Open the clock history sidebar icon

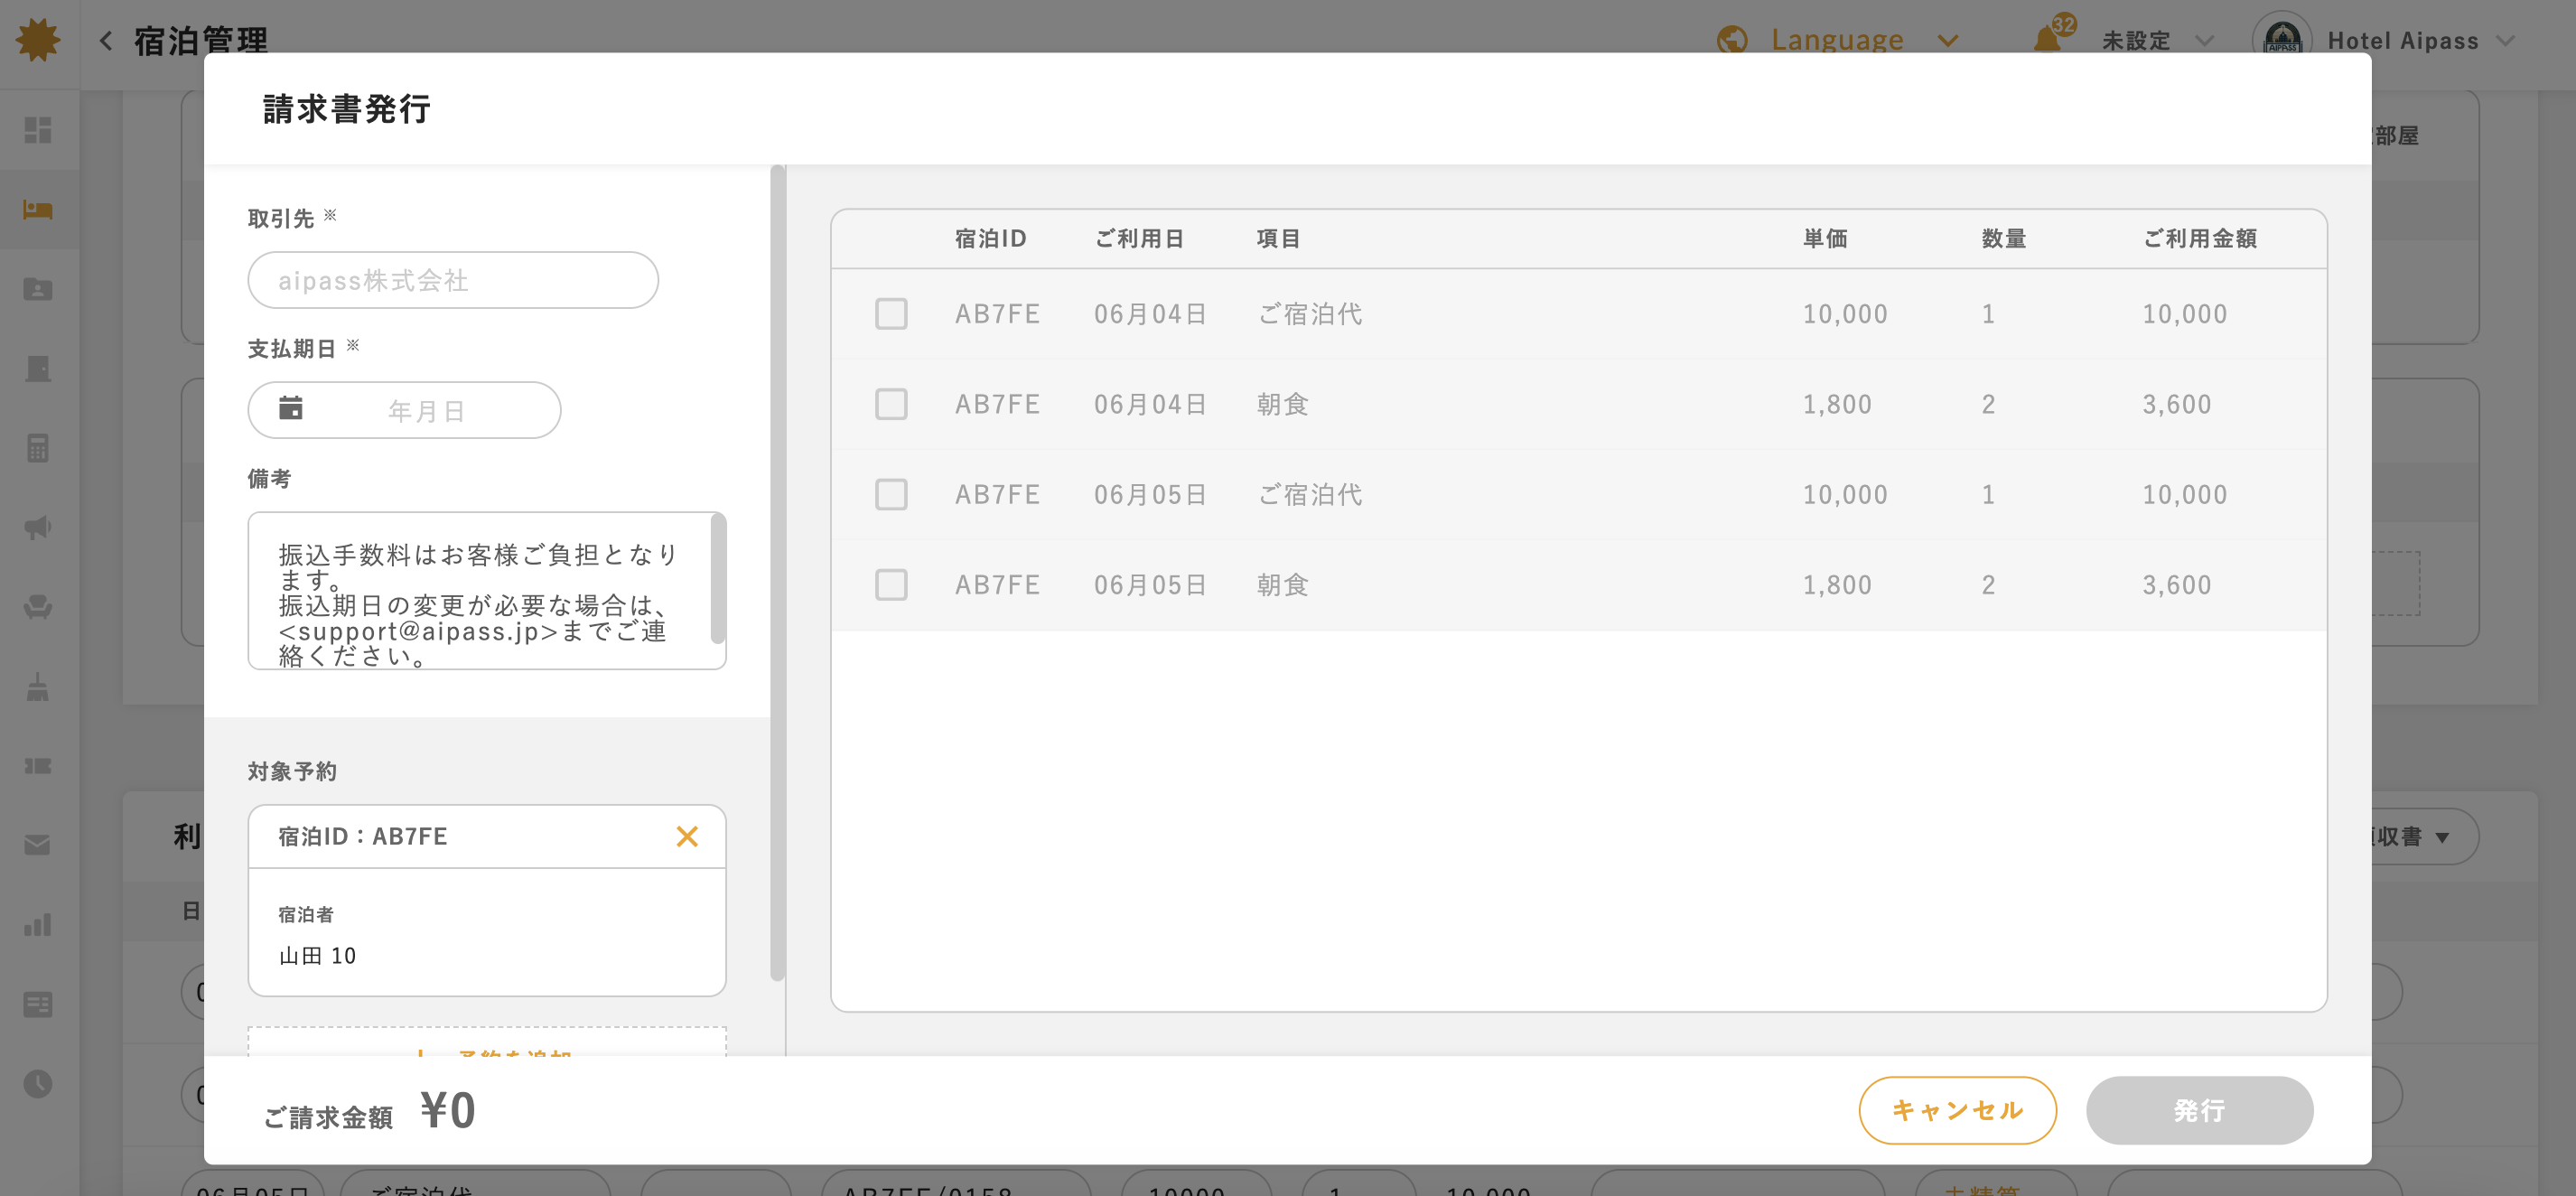[x=38, y=1084]
